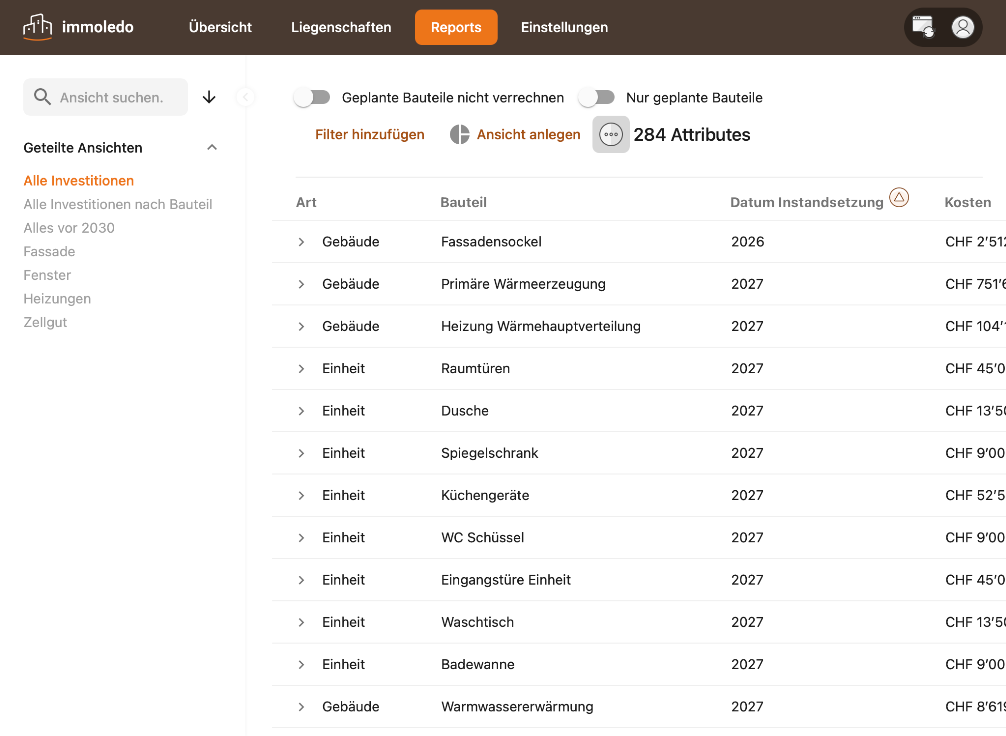Click the Primäre Wärmeerzeugung cell
The height and width of the screenshot is (736, 1006).
click(x=524, y=284)
